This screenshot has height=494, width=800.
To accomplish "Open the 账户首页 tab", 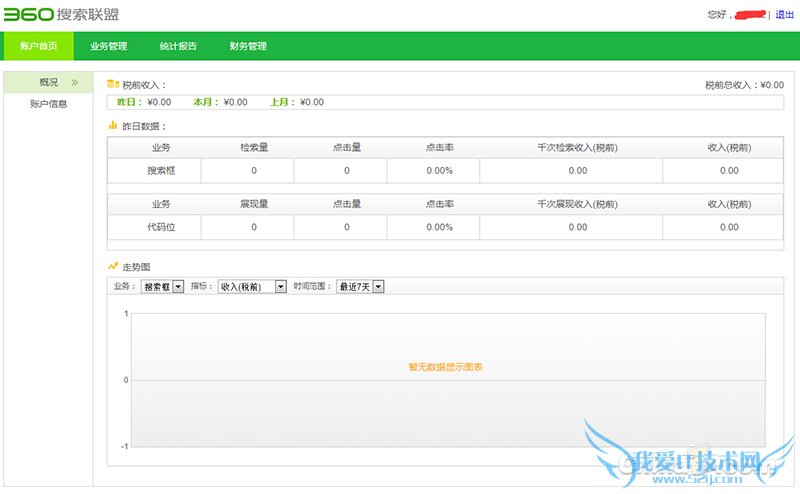I will [39, 46].
